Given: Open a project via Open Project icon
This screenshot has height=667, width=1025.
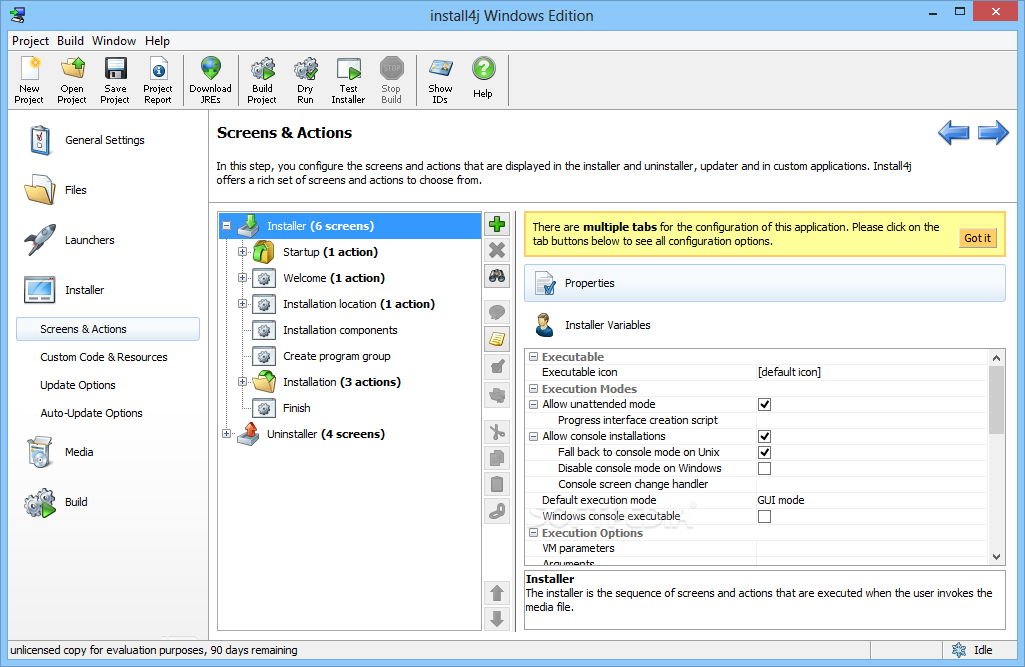Looking at the screenshot, I should point(72,80).
